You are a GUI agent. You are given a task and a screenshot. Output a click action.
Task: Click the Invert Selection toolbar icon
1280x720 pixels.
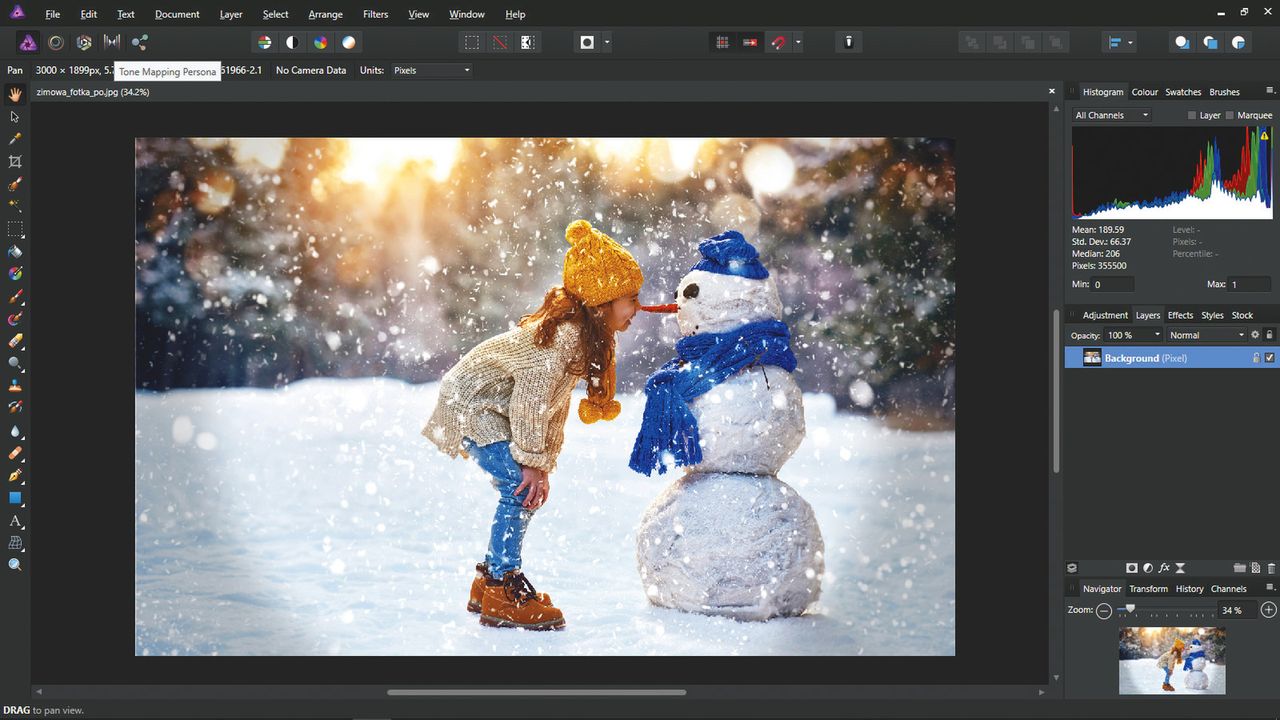click(527, 42)
